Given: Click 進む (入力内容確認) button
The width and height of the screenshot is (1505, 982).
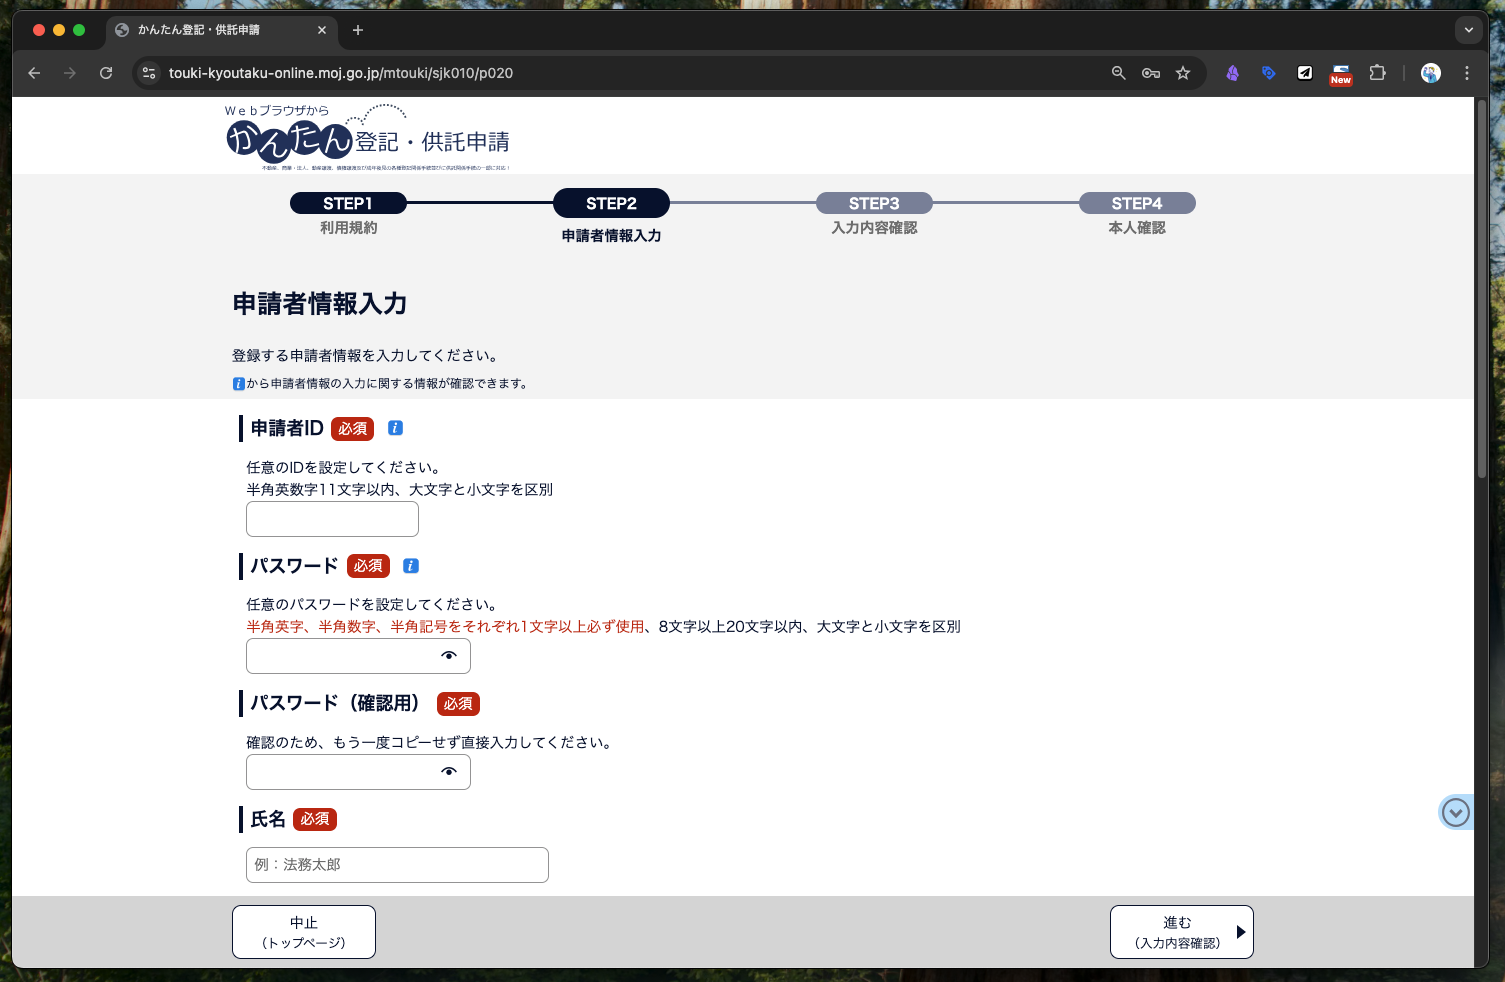Looking at the screenshot, I should (x=1181, y=932).
